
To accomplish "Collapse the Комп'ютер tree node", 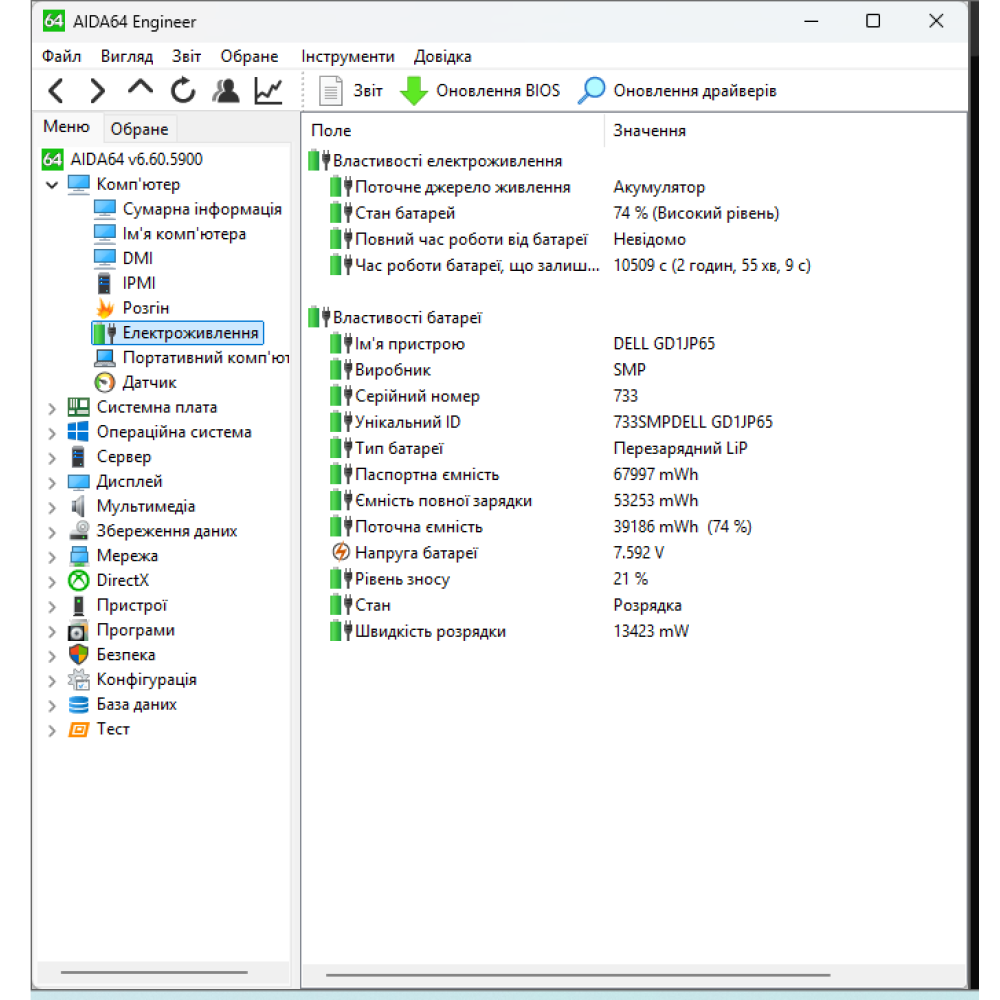I will click(x=52, y=184).
